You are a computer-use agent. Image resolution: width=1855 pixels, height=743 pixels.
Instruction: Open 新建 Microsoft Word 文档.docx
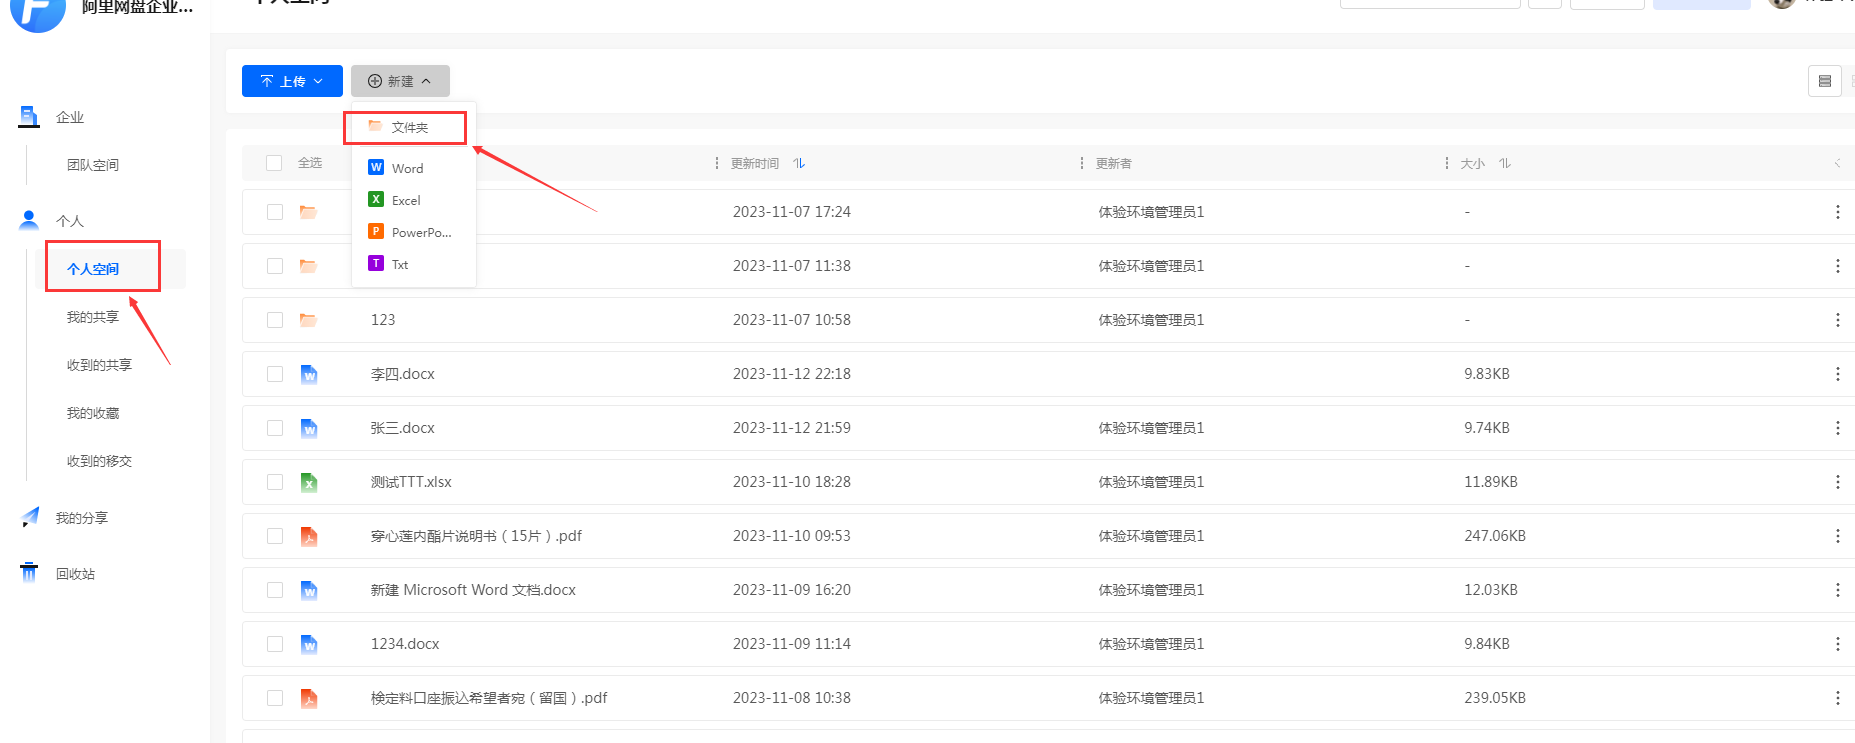473,590
